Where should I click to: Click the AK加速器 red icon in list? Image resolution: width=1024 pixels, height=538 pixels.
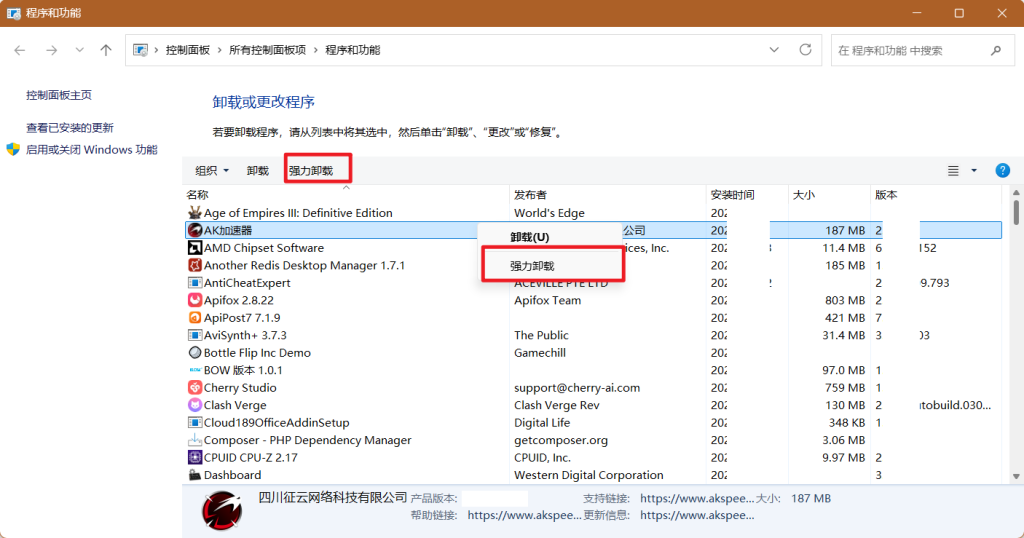pyautogui.click(x=195, y=230)
